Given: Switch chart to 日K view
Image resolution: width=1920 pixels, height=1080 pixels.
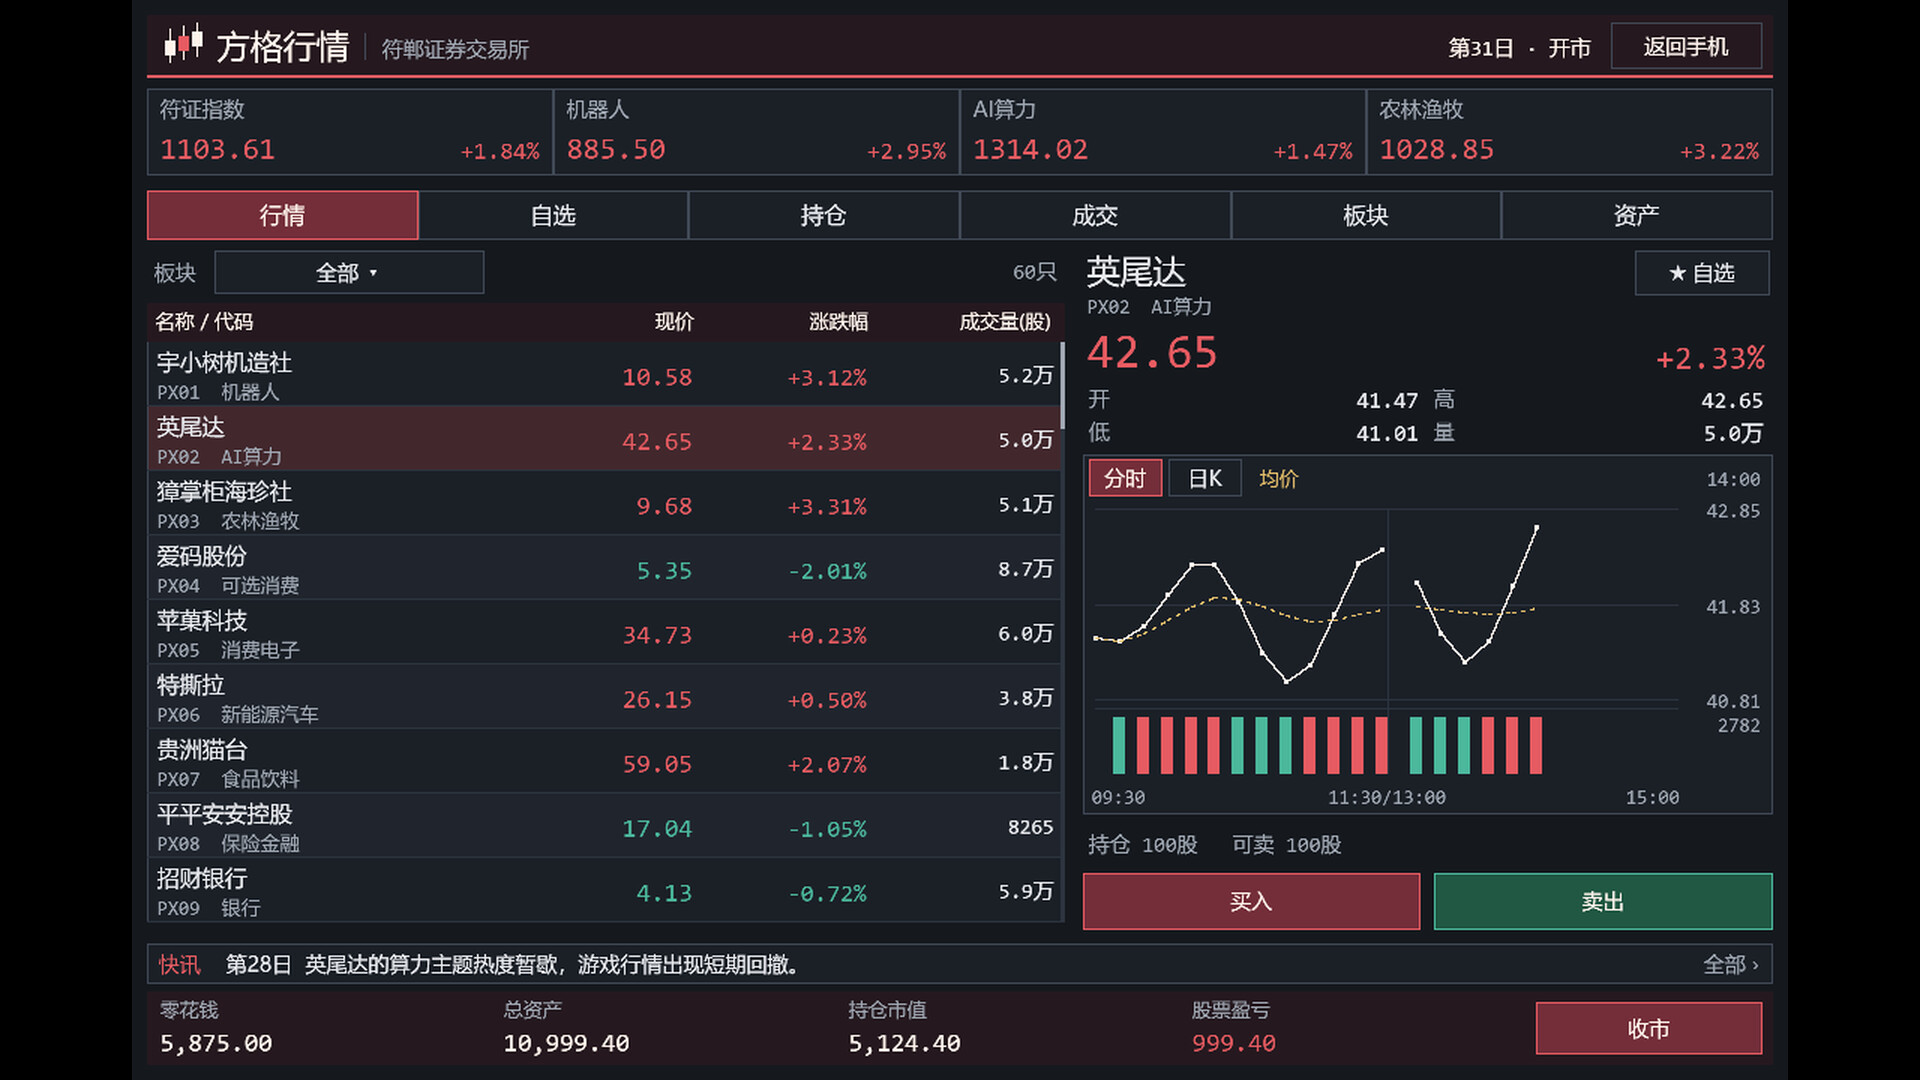Looking at the screenshot, I should (1205, 478).
